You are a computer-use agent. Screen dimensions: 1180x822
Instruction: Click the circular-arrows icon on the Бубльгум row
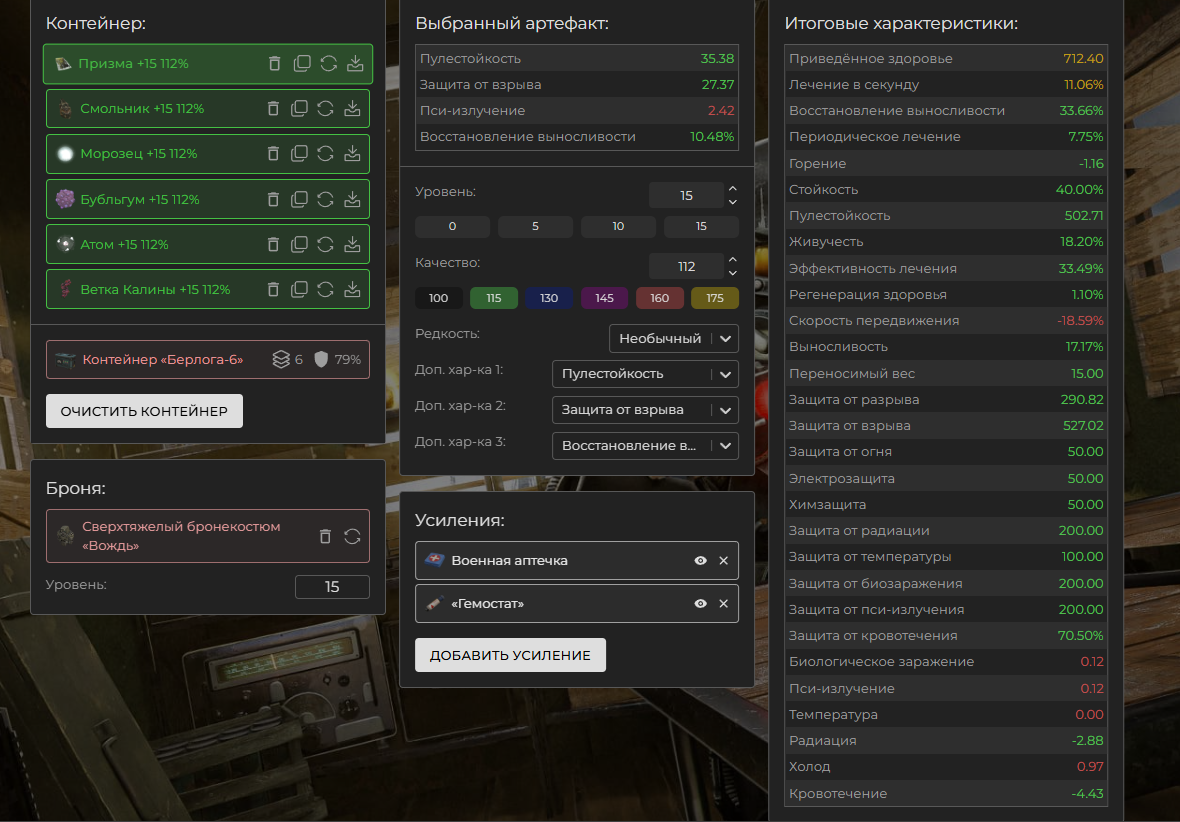point(325,199)
